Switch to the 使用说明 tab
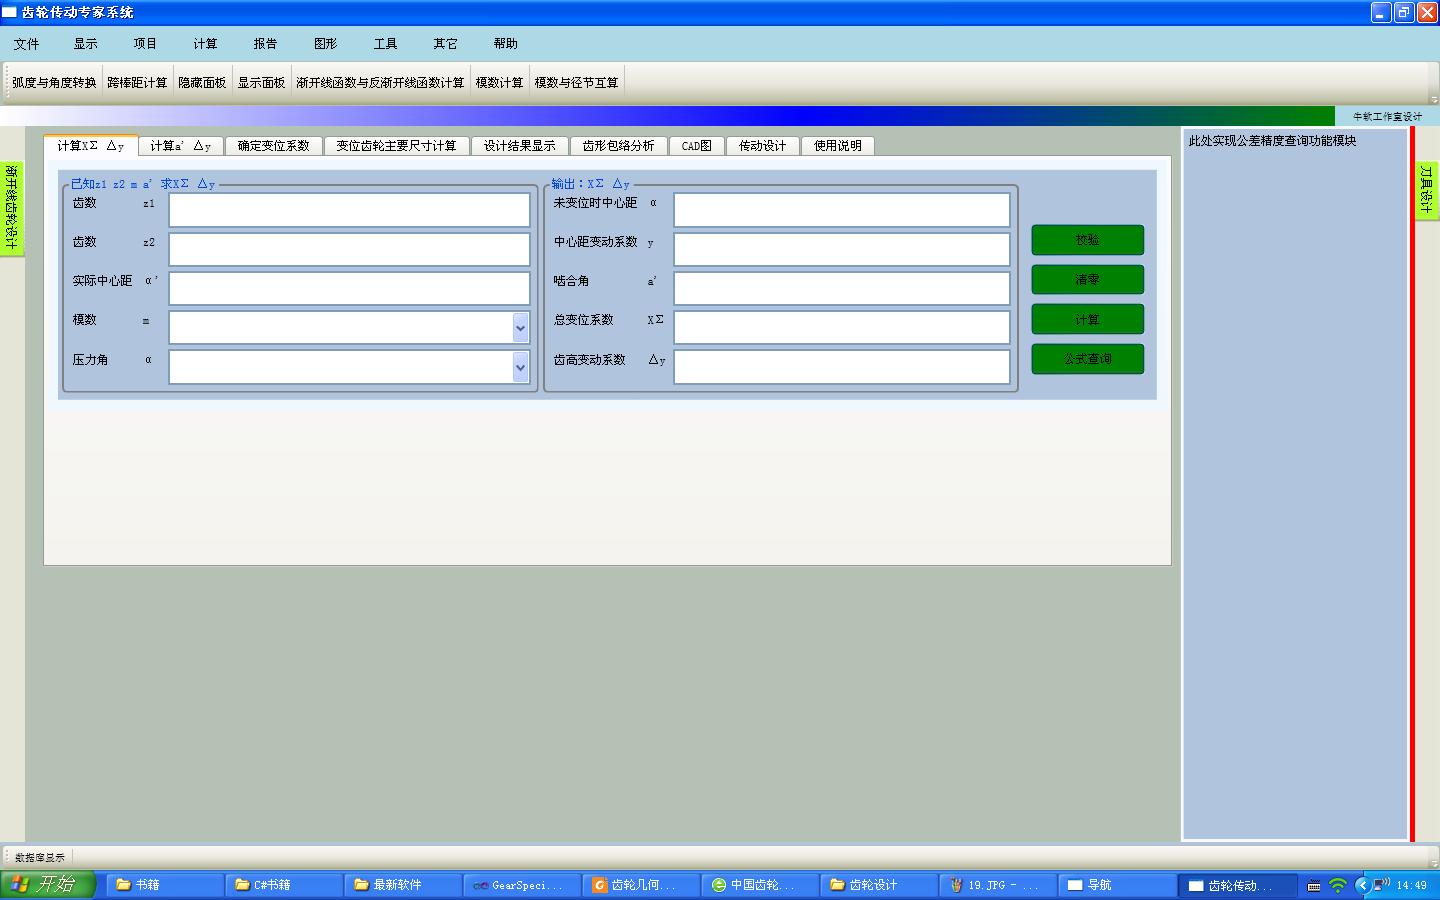The width and height of the screenshot is (1440, 900). click(838, 146)
